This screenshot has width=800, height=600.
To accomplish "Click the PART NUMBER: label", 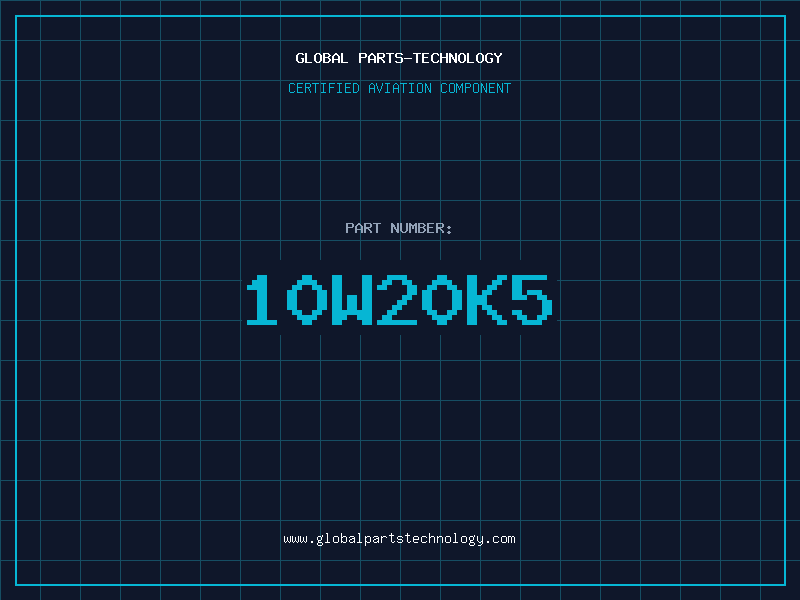I will 398,228.
